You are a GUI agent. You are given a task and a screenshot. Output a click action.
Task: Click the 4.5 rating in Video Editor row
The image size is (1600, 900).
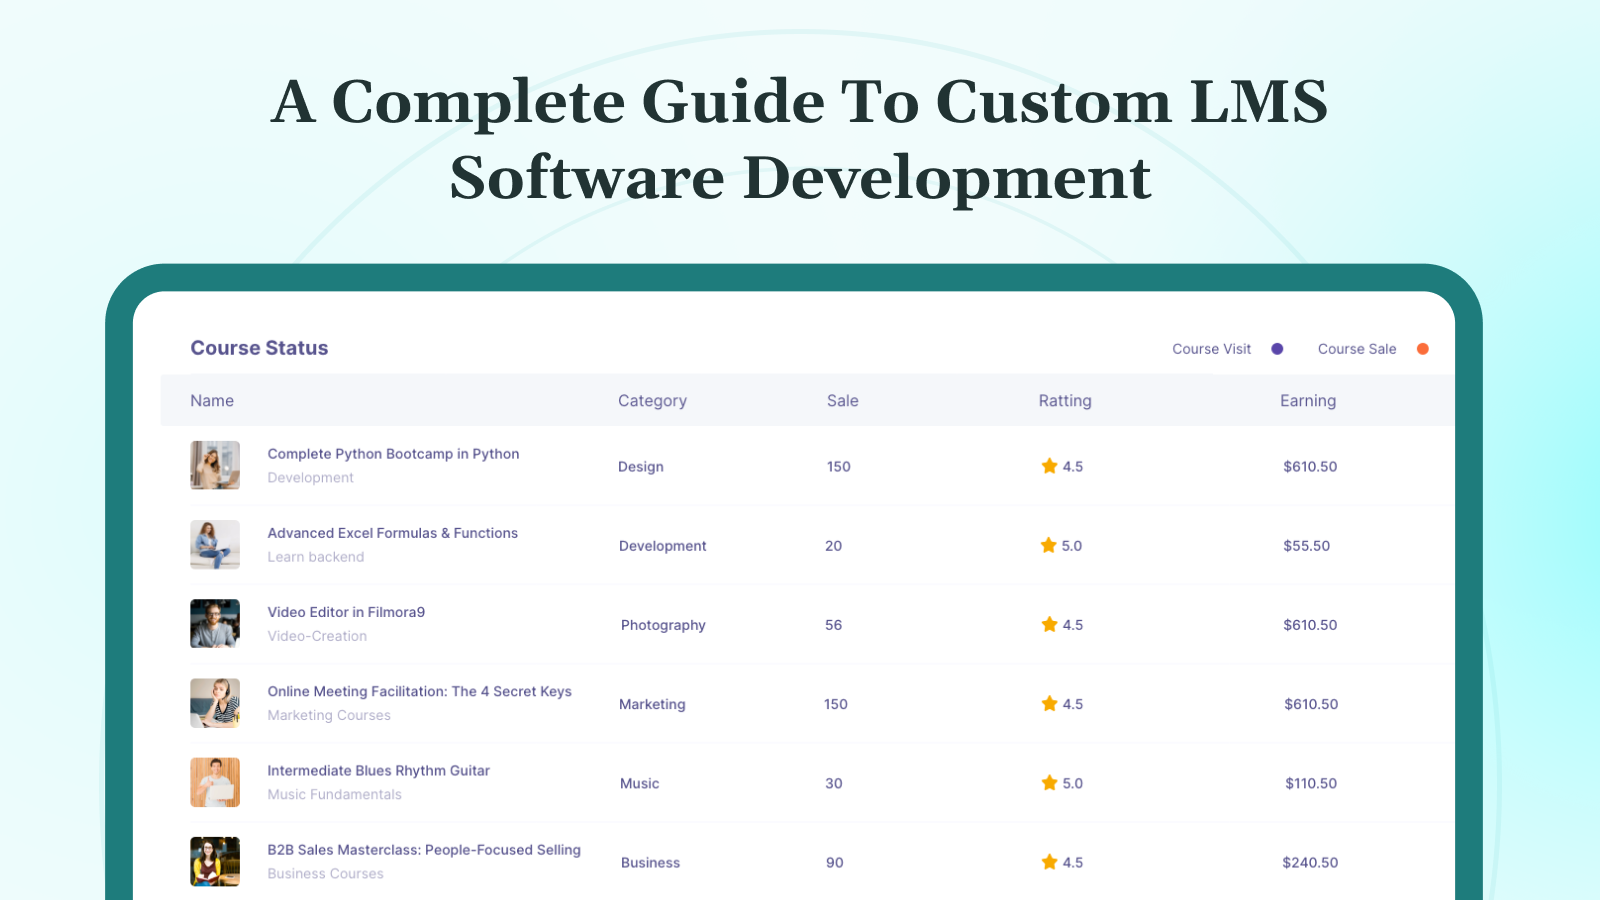(1073, 625)
